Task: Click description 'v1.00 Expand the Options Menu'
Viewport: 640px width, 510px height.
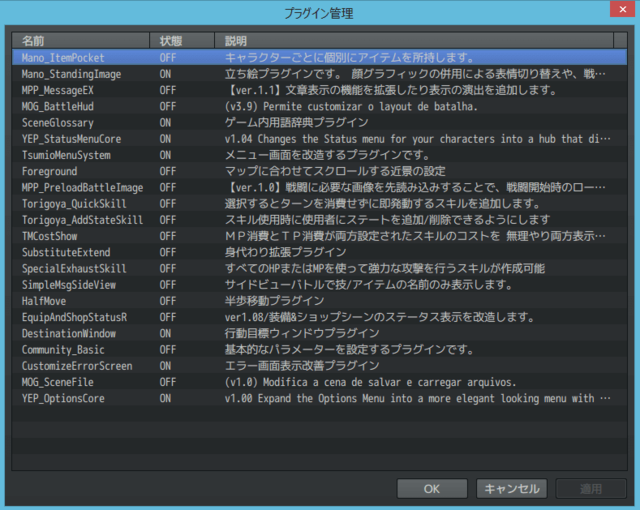Action: click(x=304, y=398)
